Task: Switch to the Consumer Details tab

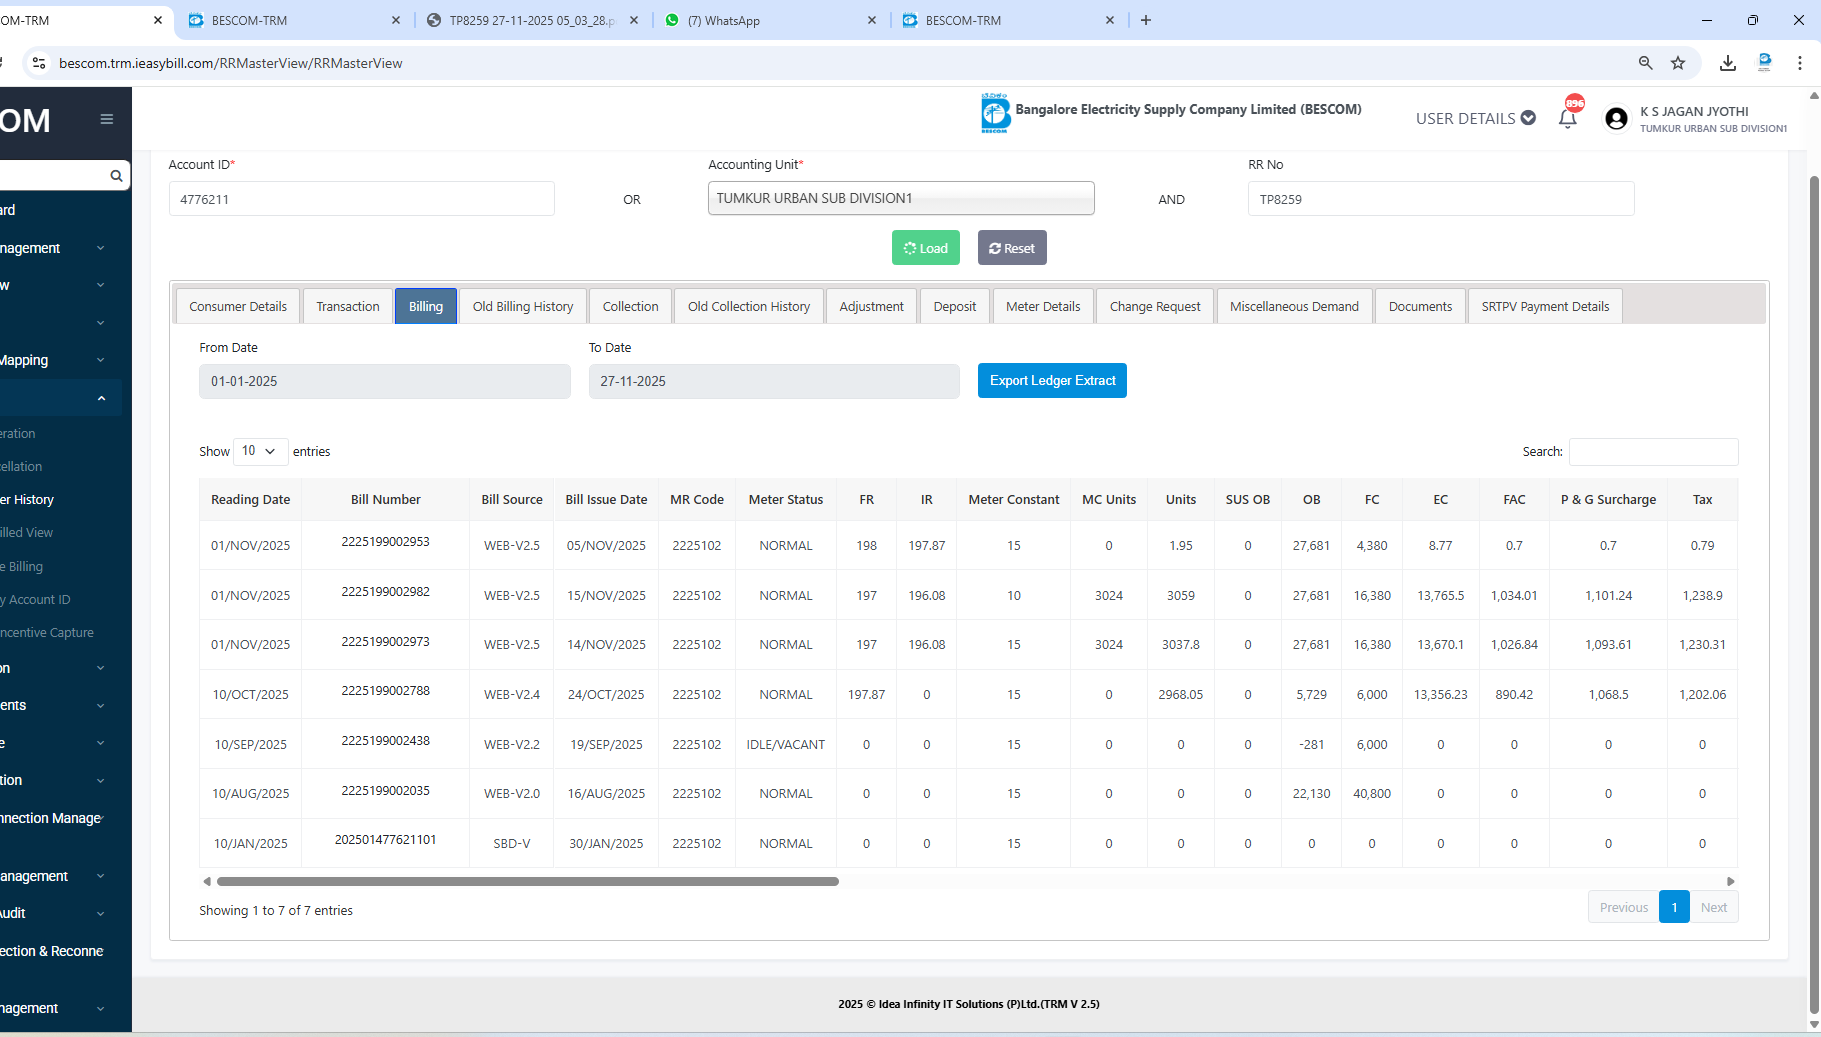Action: pyautogui.click(x=238, y=306)
